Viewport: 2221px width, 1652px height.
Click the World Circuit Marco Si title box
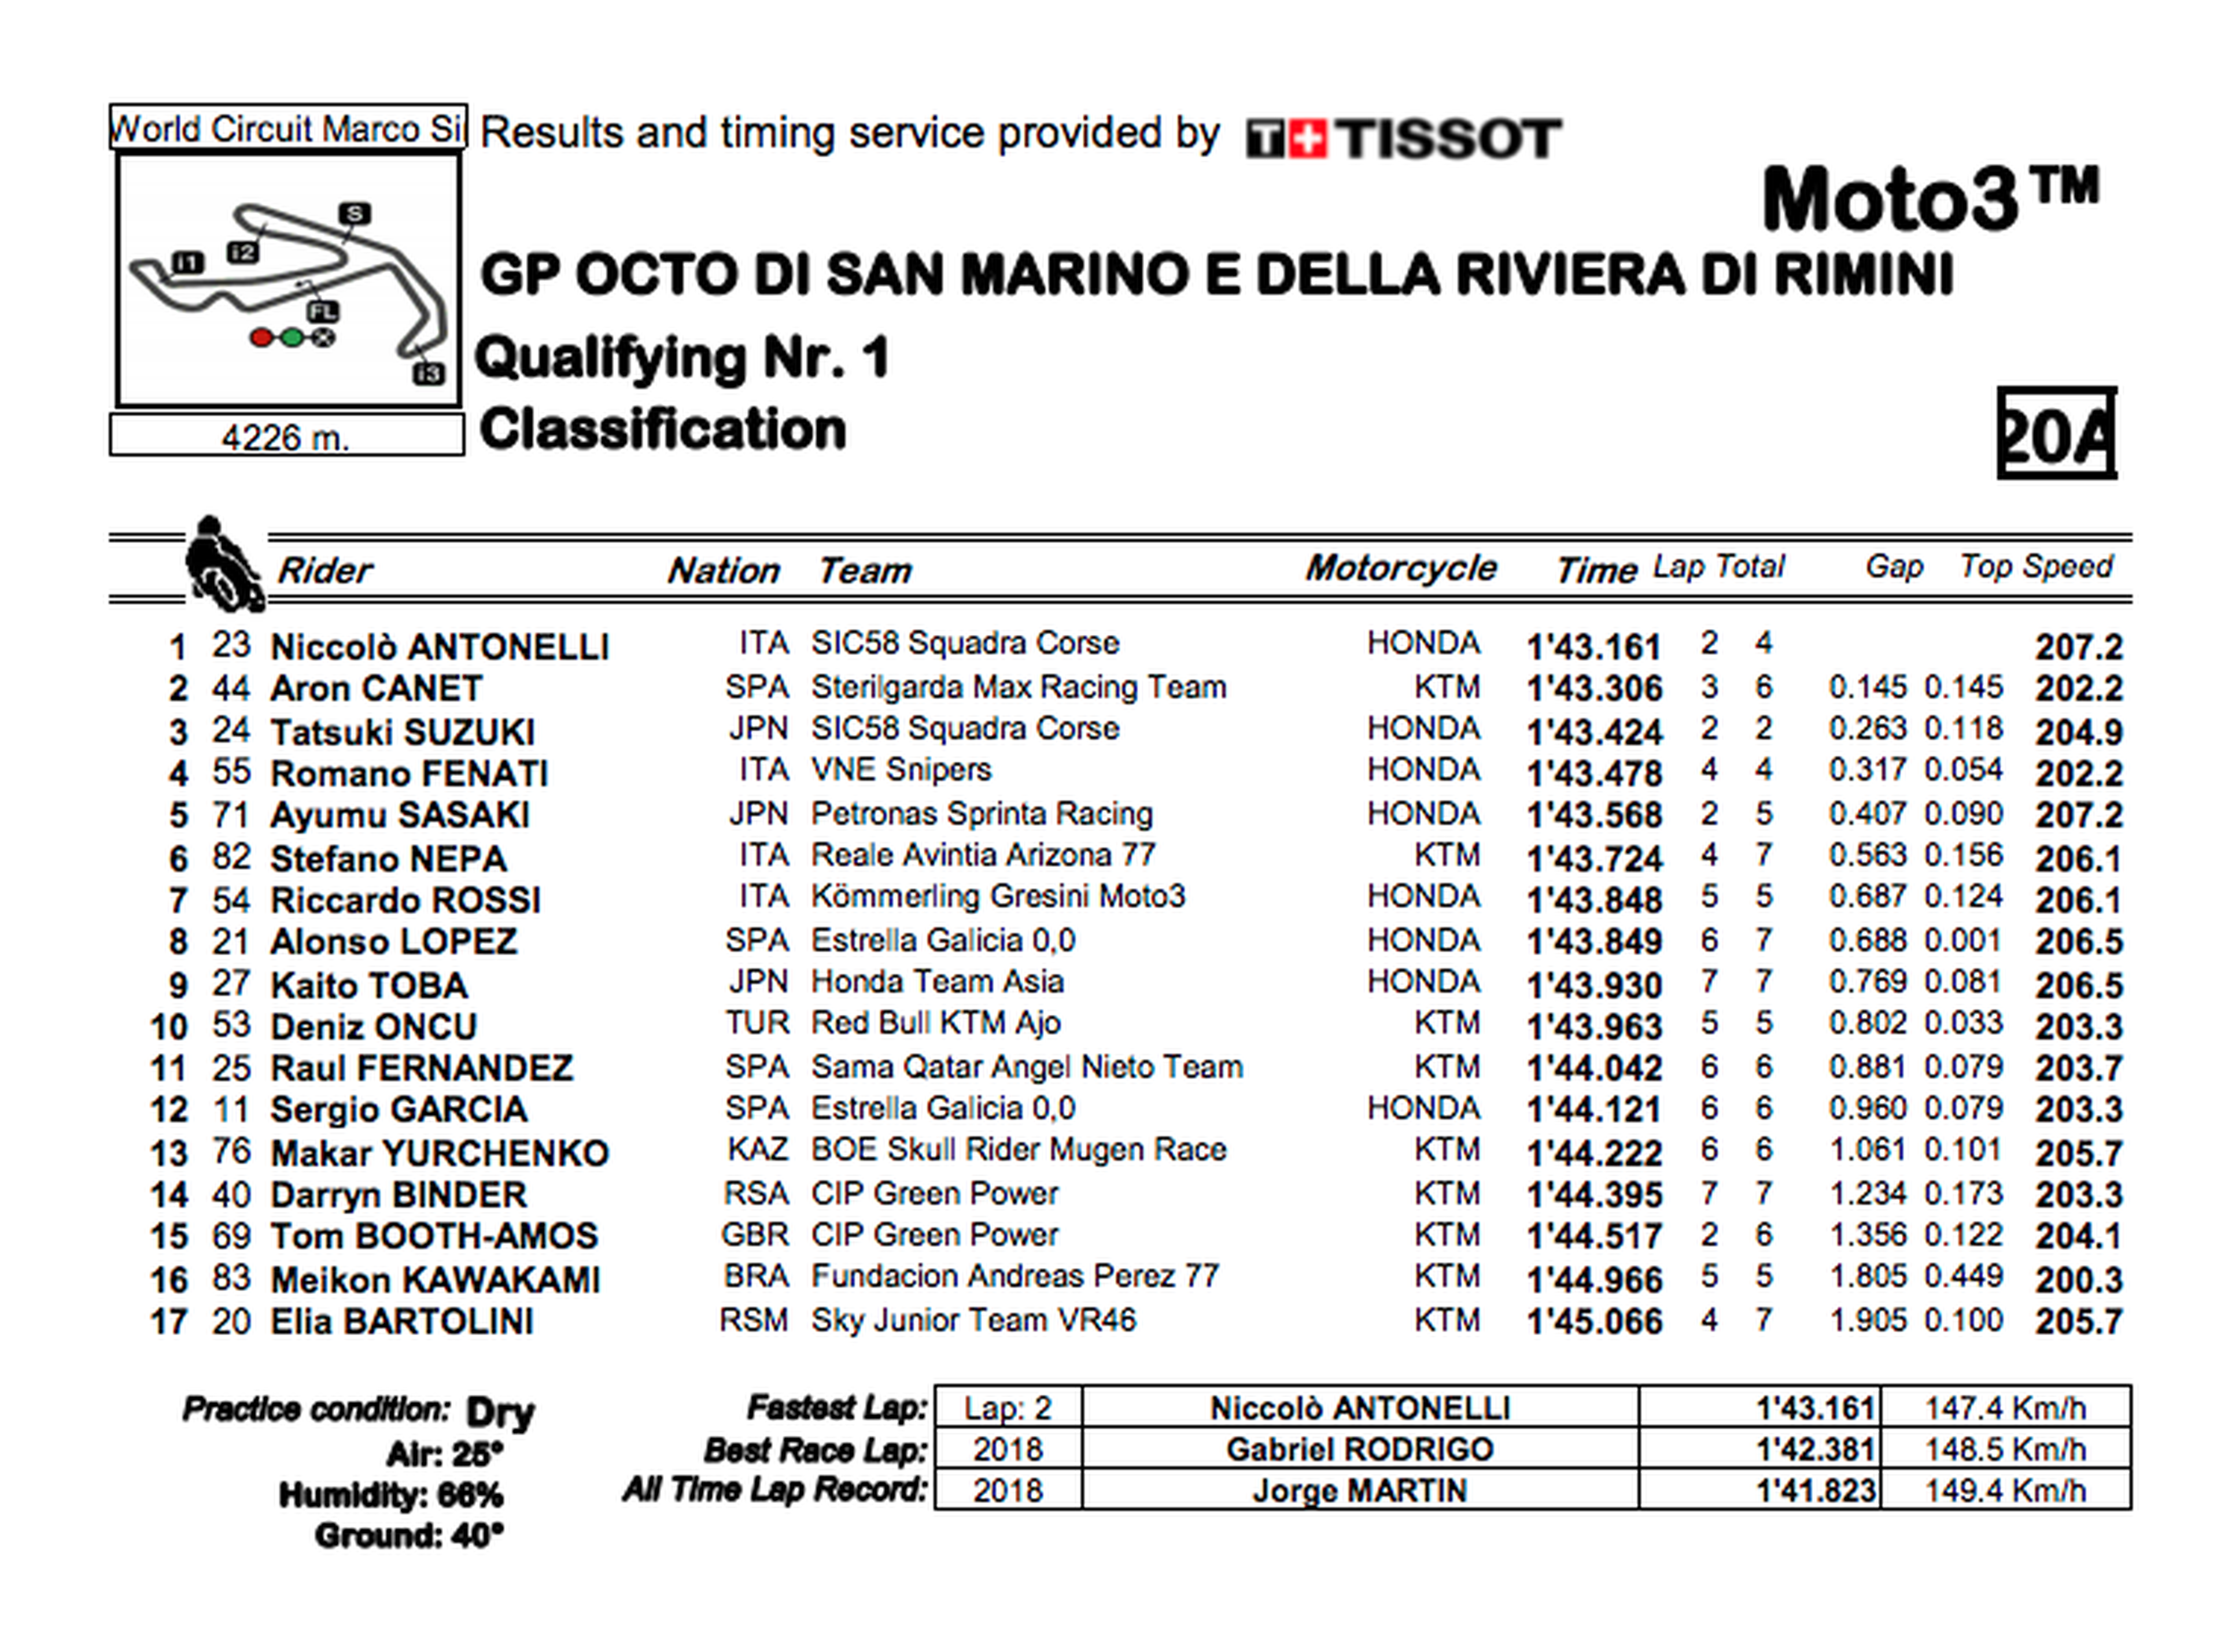288,128
